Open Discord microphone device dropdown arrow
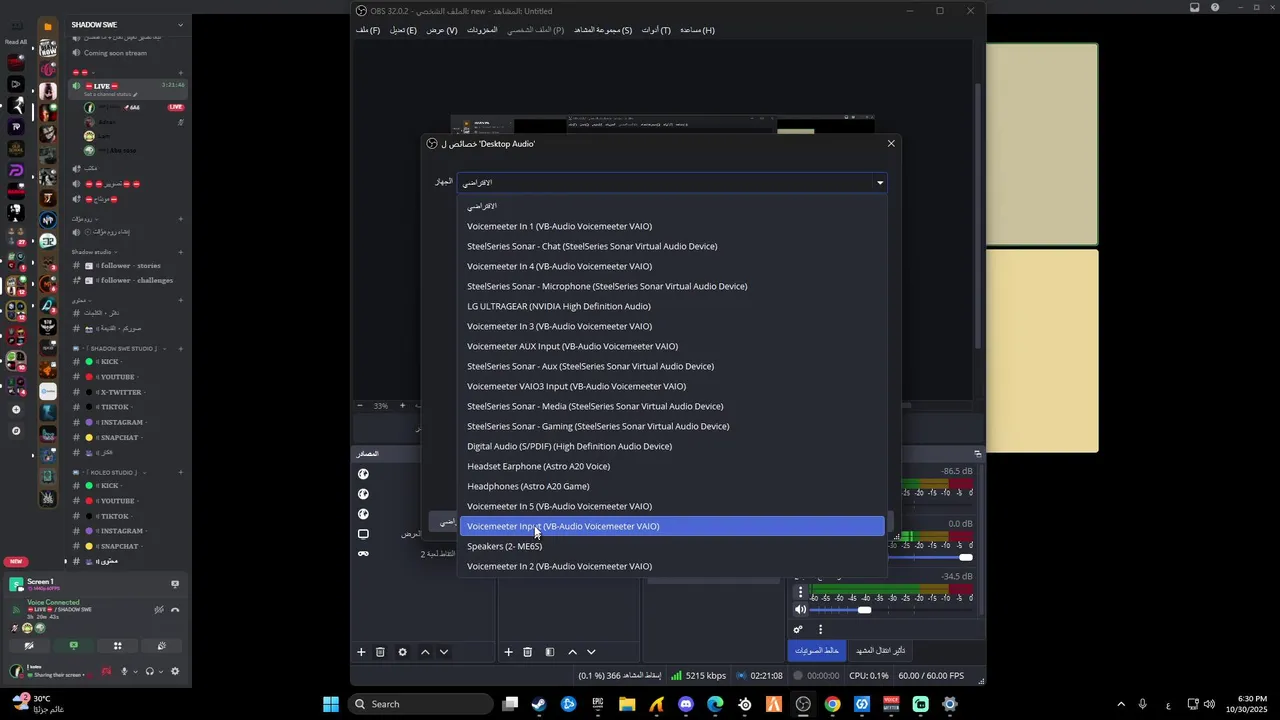1280x720 pixels. (x=136, y=671)
